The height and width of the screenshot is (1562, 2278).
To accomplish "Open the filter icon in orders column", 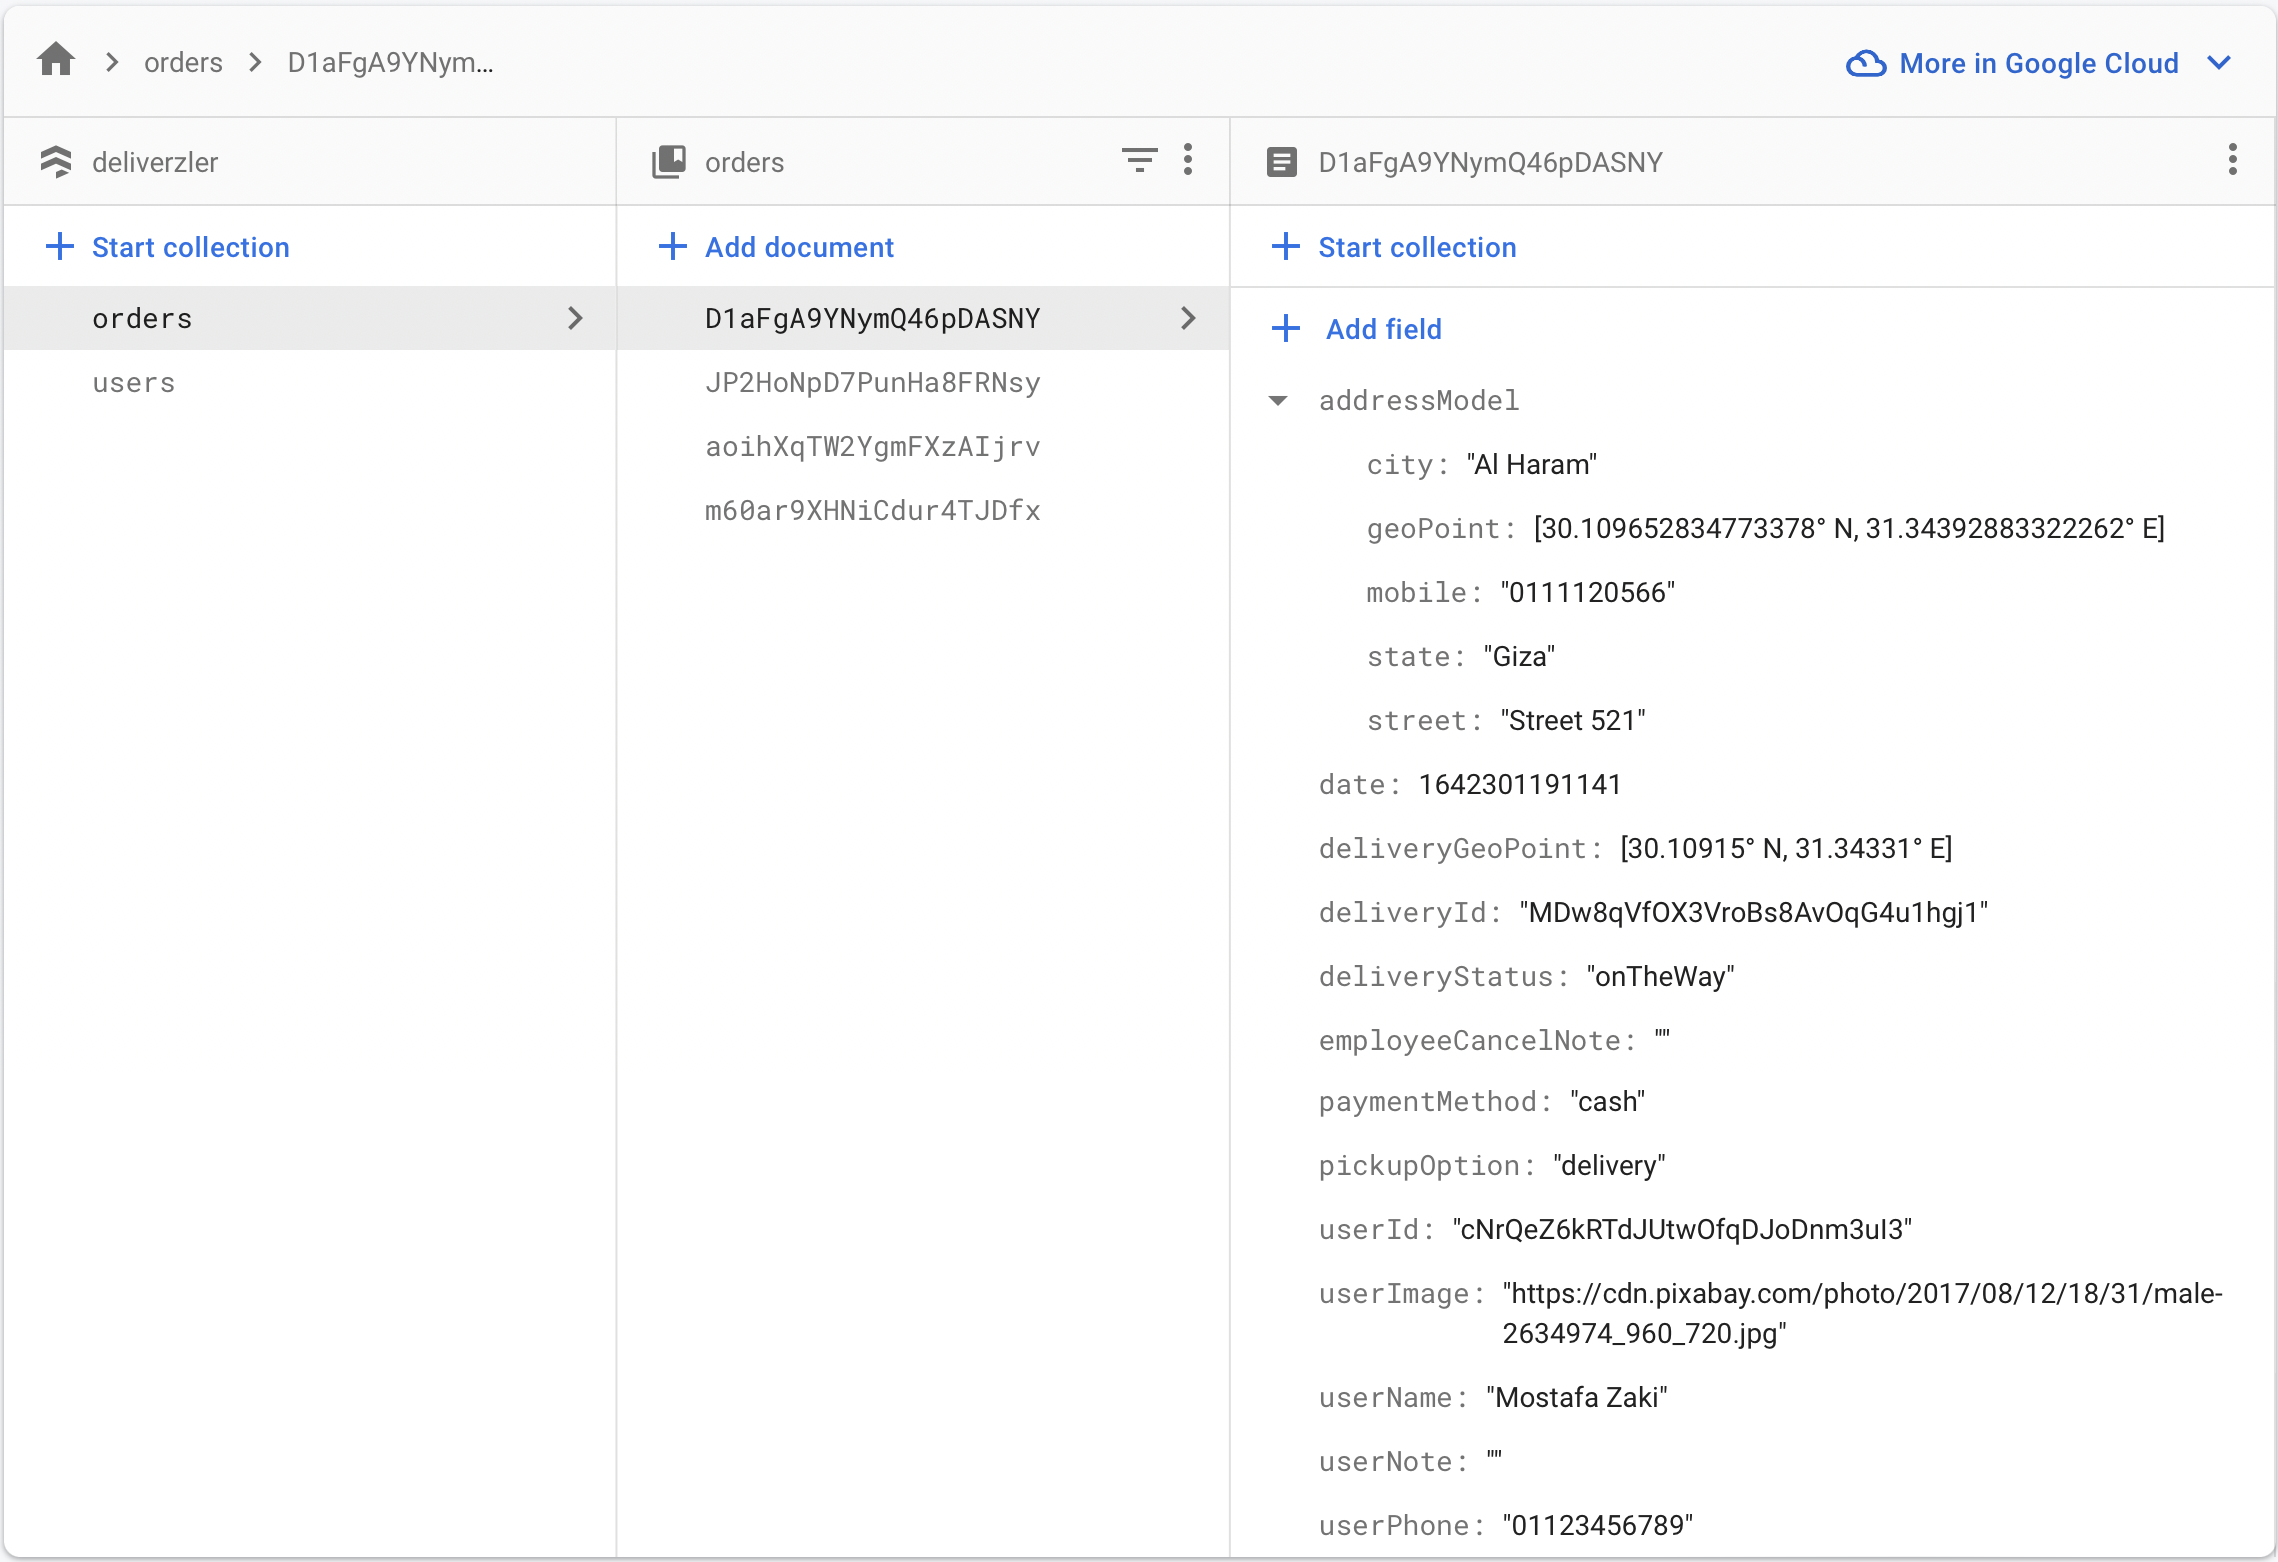I will (x=1139, y=160).
